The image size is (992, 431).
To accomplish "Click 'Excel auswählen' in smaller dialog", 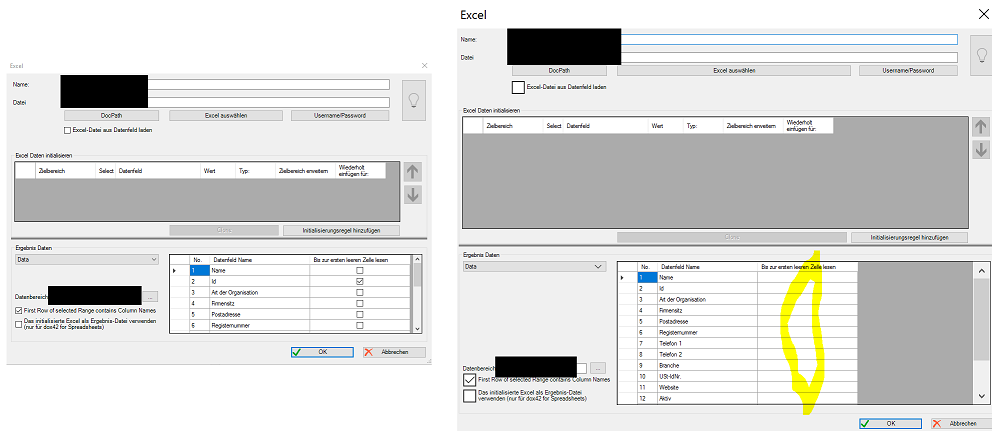I will point(226,116).
